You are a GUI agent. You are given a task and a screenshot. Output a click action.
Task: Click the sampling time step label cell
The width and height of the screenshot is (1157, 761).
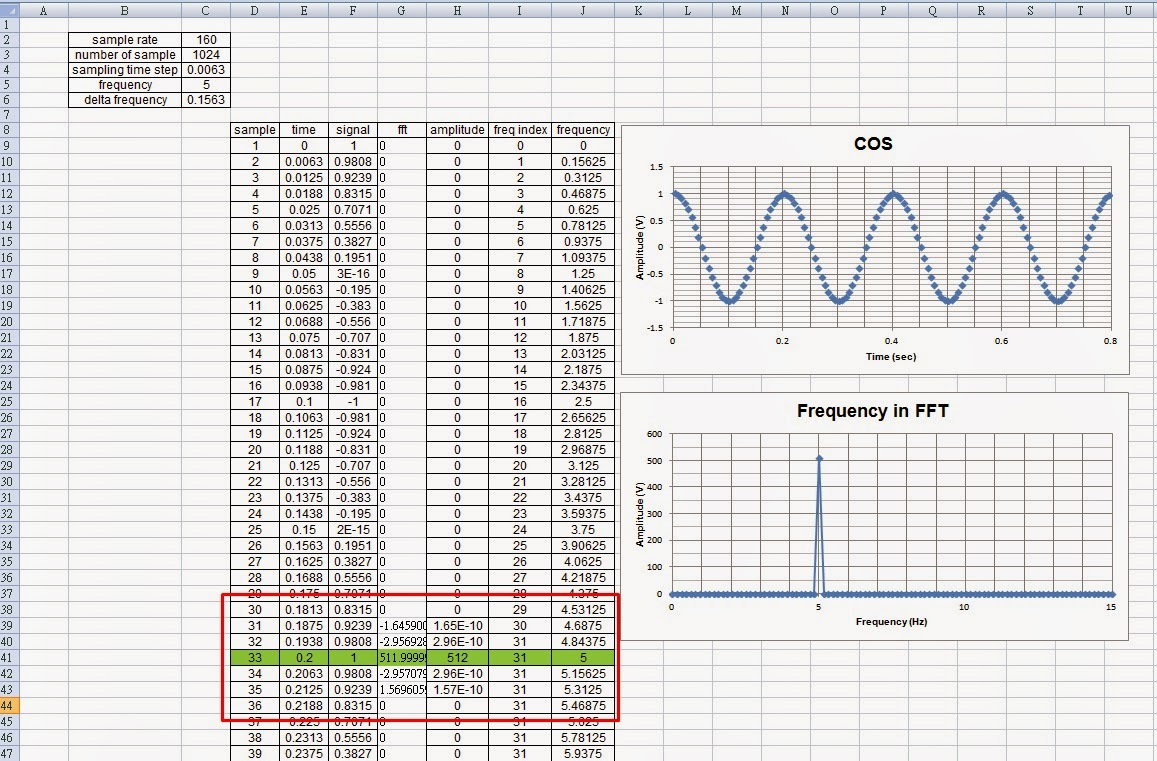coord(124,70)
